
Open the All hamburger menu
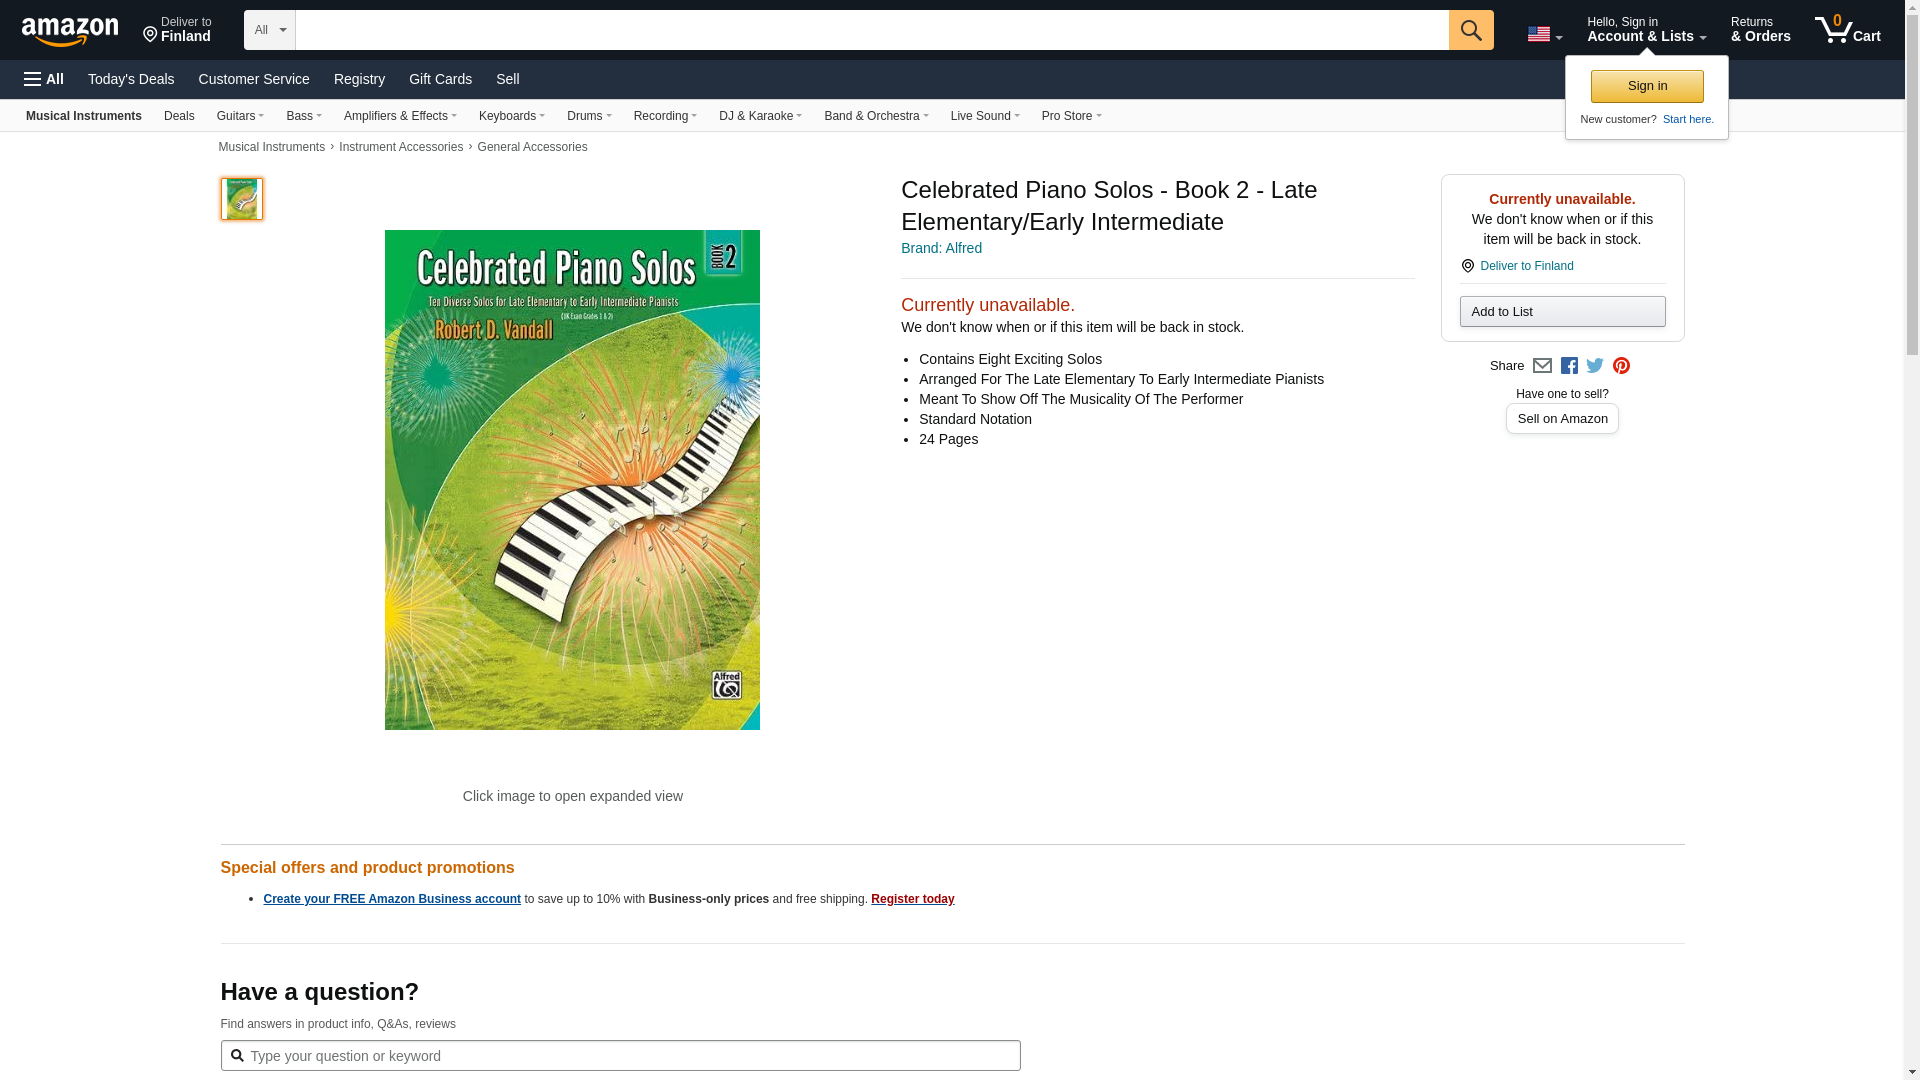44,79
